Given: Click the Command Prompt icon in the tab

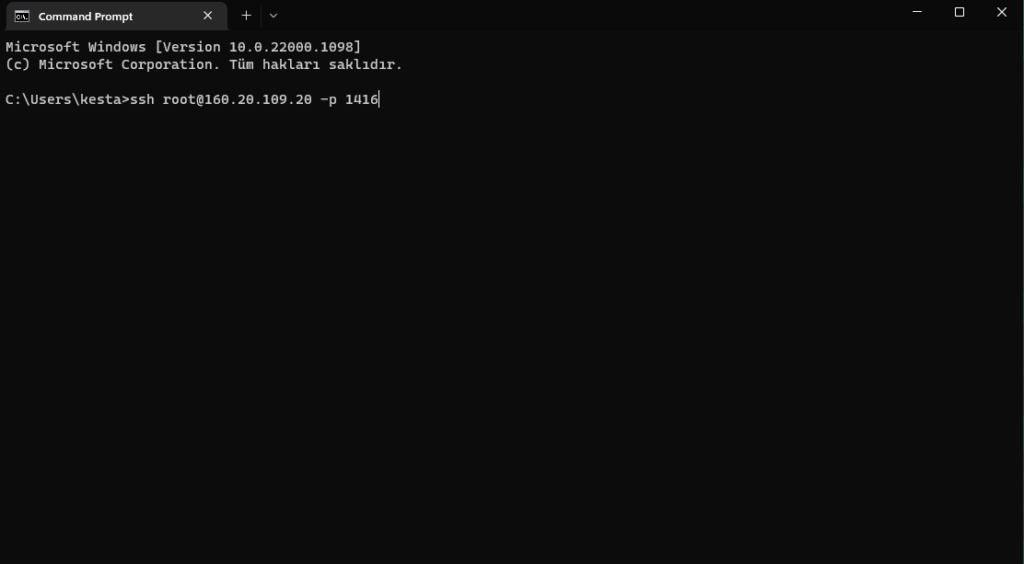Looking at the screenshot, I should pos(22,16).
